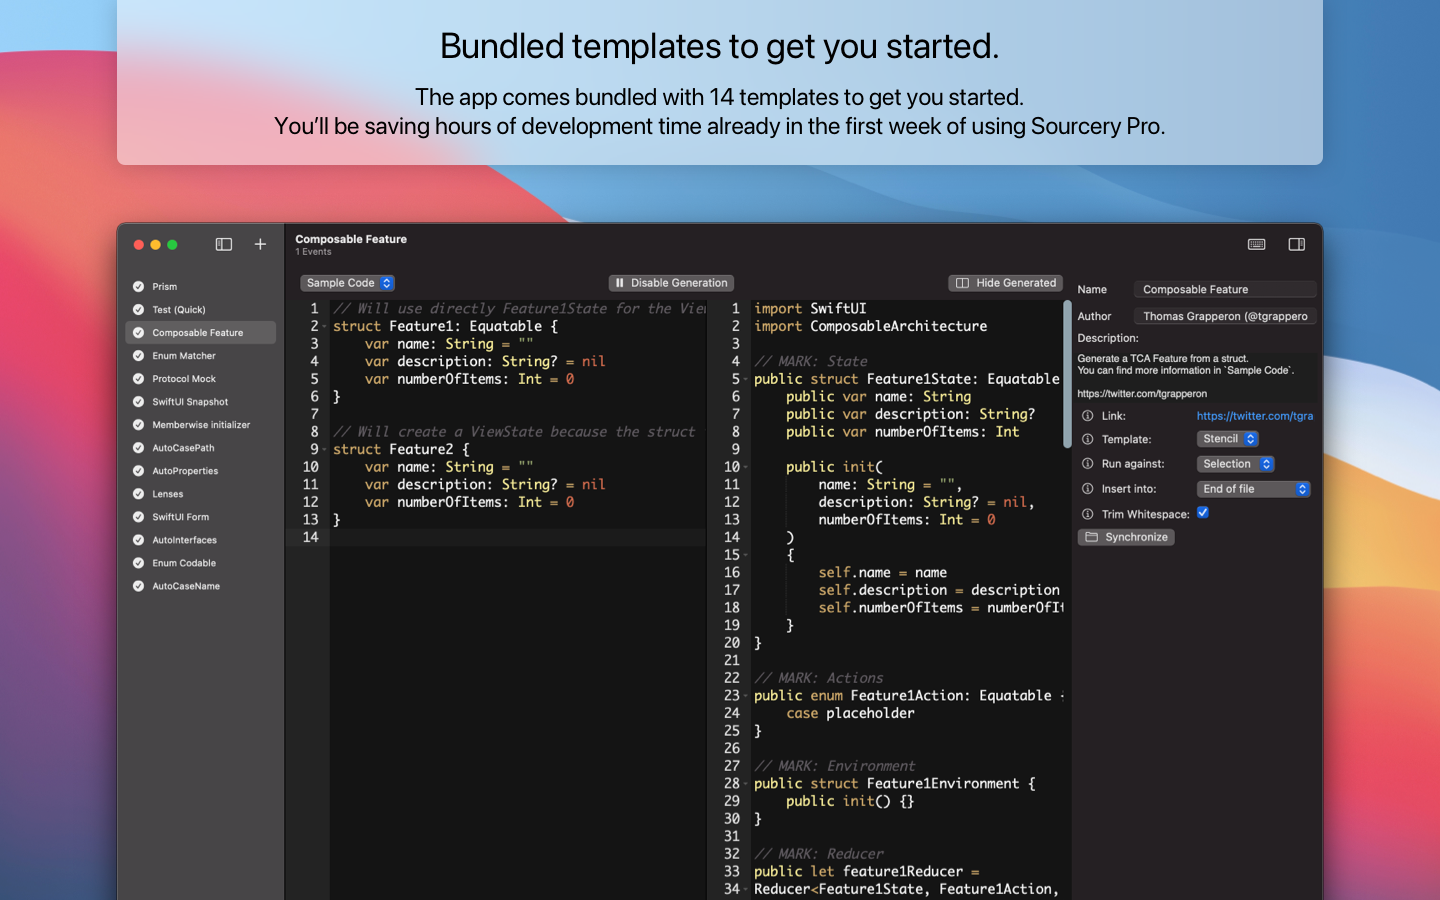Viewport: 1440px width, 900px height.
Task: Click the Author text field
Action: pos(1224,316)
